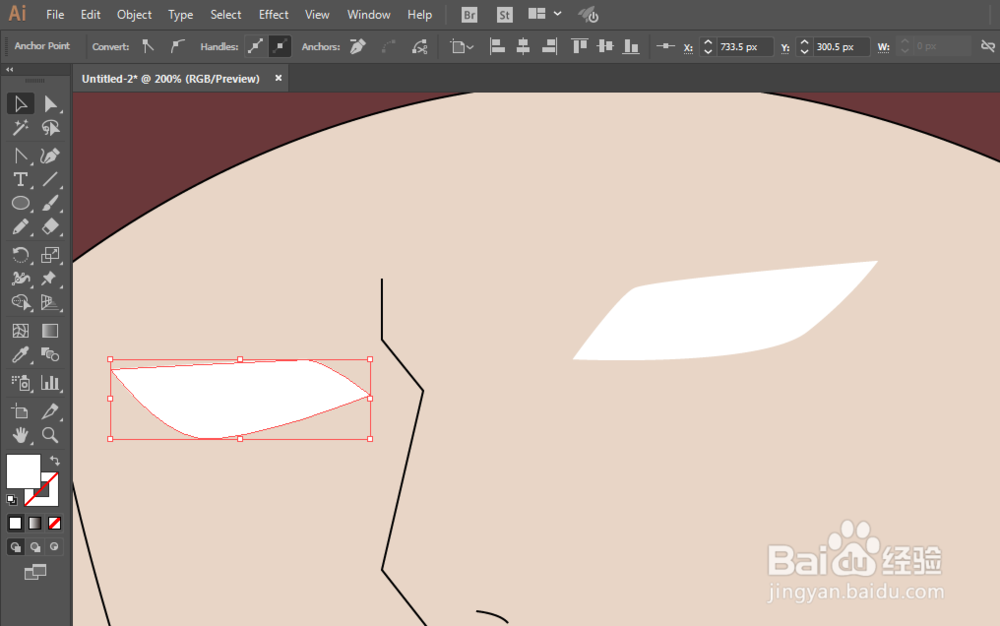
Task: Choose the Pencil tool
Action: tap(20, 227)
